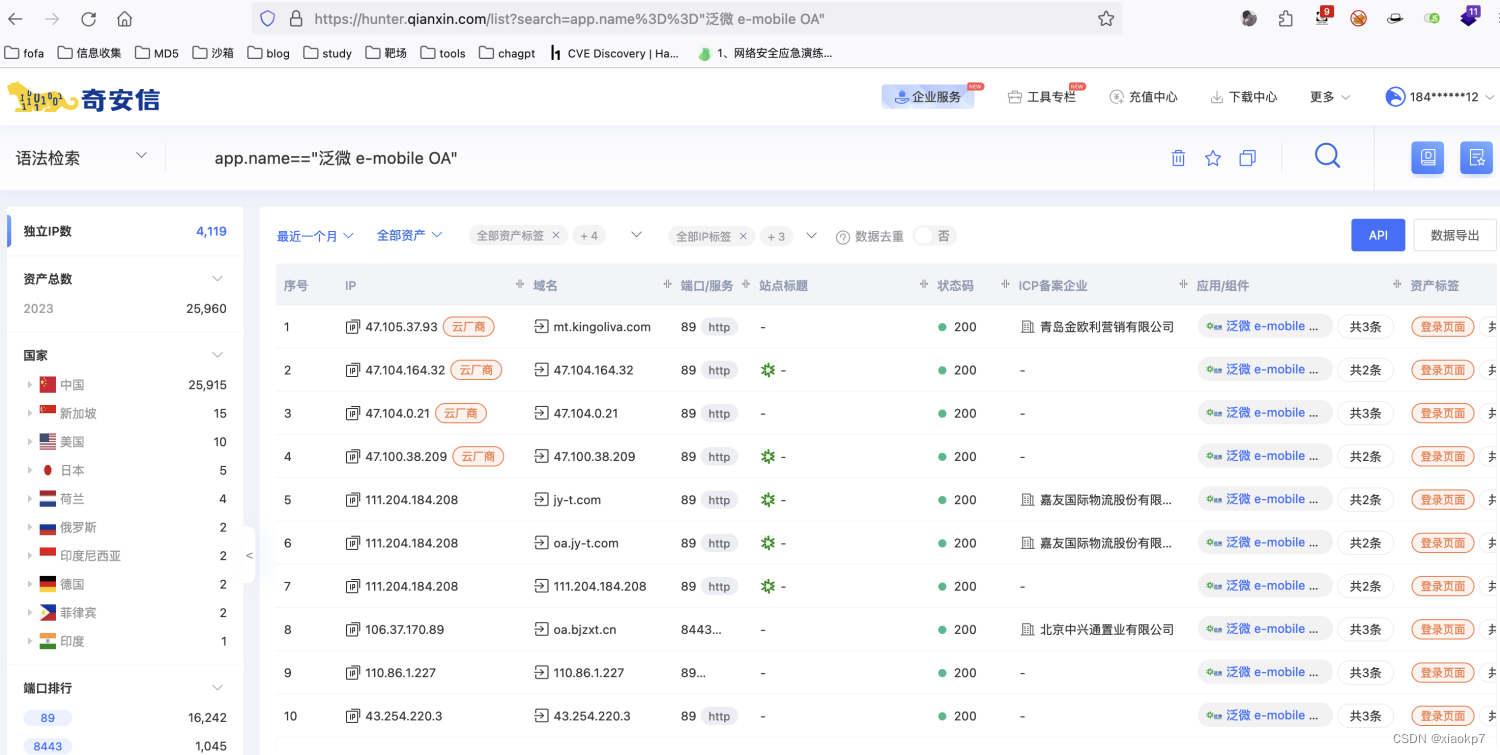Open the first blue square icon beside search
The height and width of the screenshot is (755, 1500).
click(x=1427, y=157)
